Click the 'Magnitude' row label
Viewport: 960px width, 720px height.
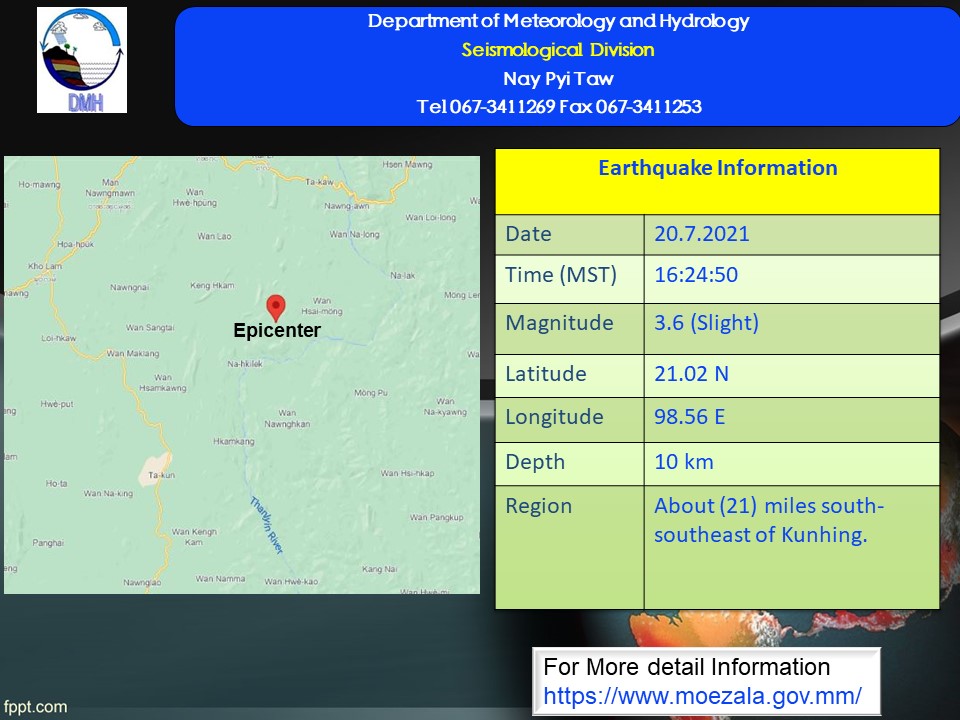[559, 323]
